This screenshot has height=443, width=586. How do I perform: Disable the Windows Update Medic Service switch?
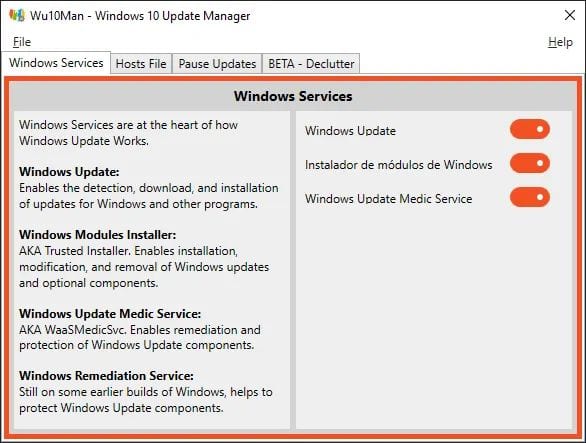click(x=530, y=197)
